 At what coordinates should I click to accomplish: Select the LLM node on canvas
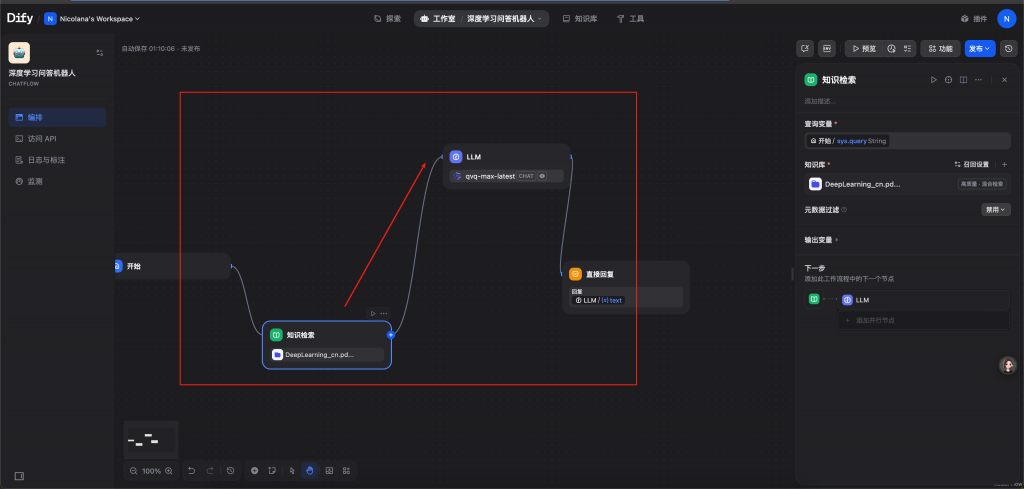[x=506, y=157]
